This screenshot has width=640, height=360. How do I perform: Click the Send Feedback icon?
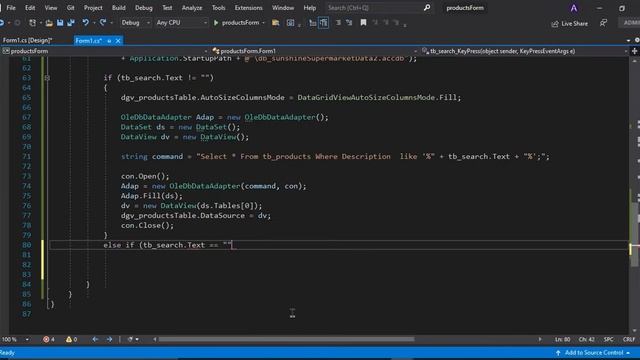click(x=603, y=23)
